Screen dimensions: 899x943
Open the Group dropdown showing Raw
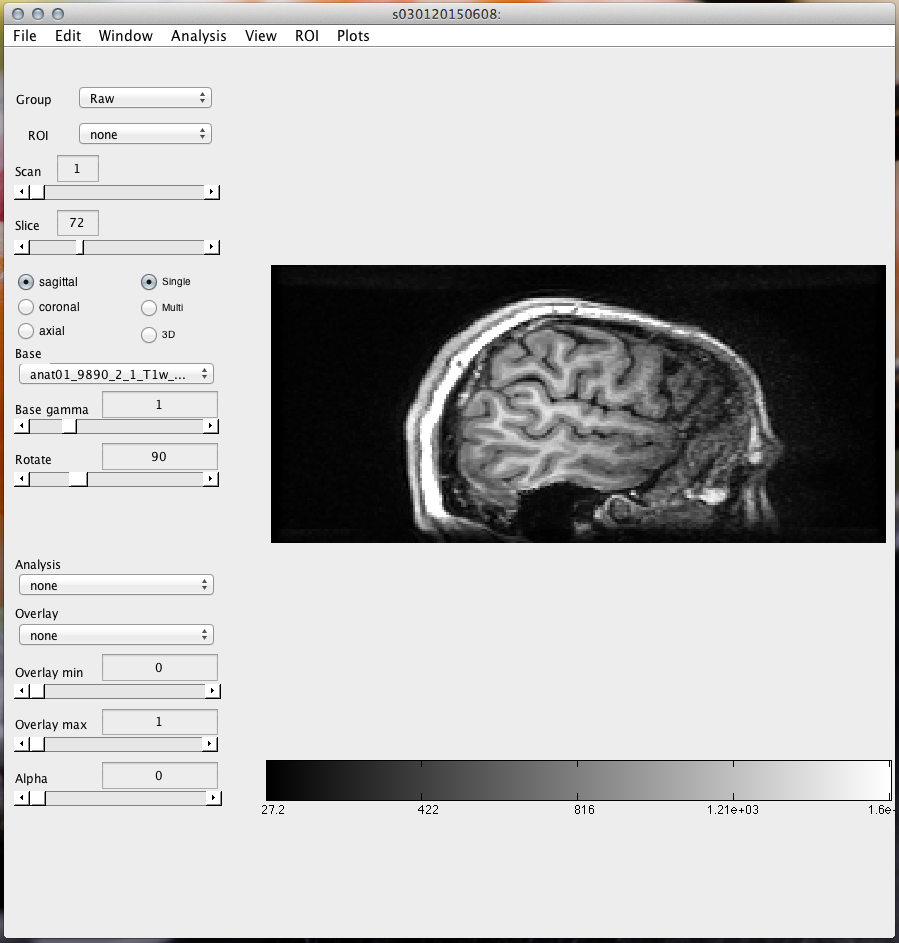[x=145, y=98]
